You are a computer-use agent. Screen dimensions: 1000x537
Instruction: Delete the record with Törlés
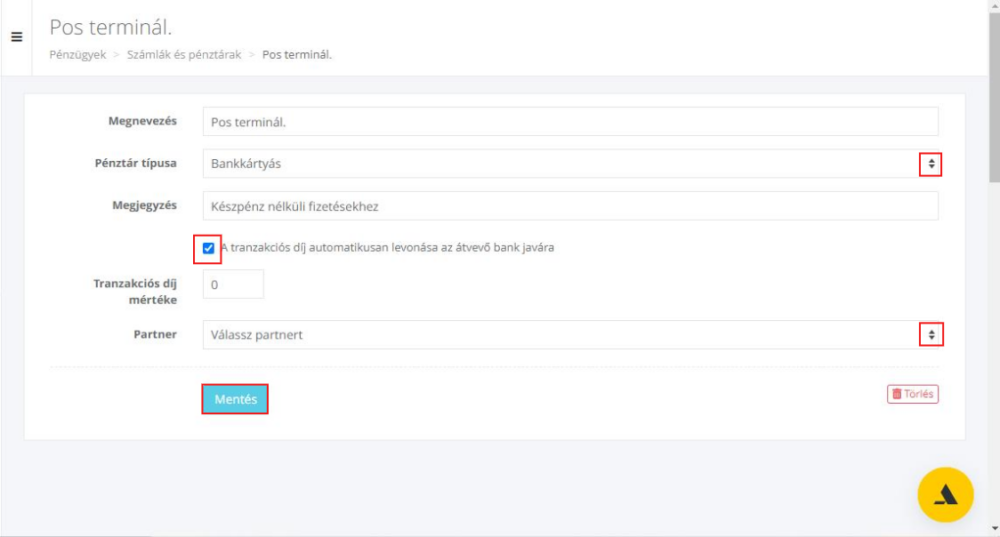(913, 394)
